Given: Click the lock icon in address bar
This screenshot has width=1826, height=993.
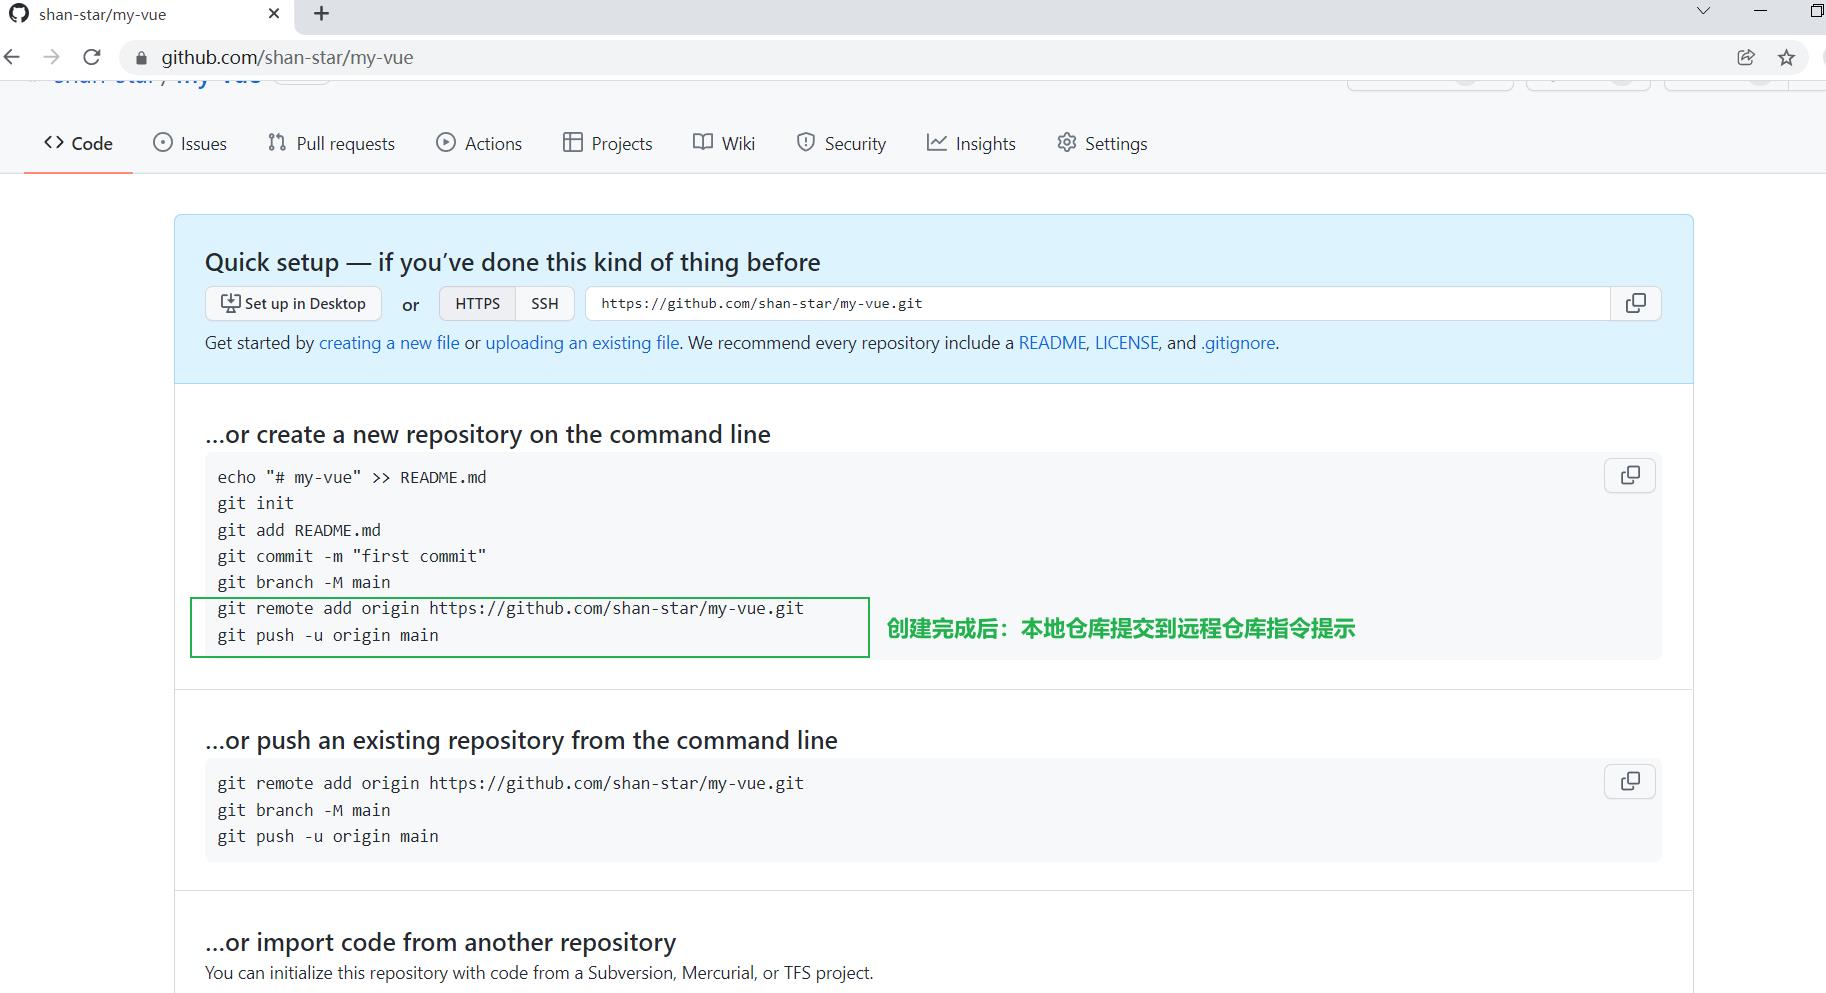Looking at the screenshot, I should point(141,58).
